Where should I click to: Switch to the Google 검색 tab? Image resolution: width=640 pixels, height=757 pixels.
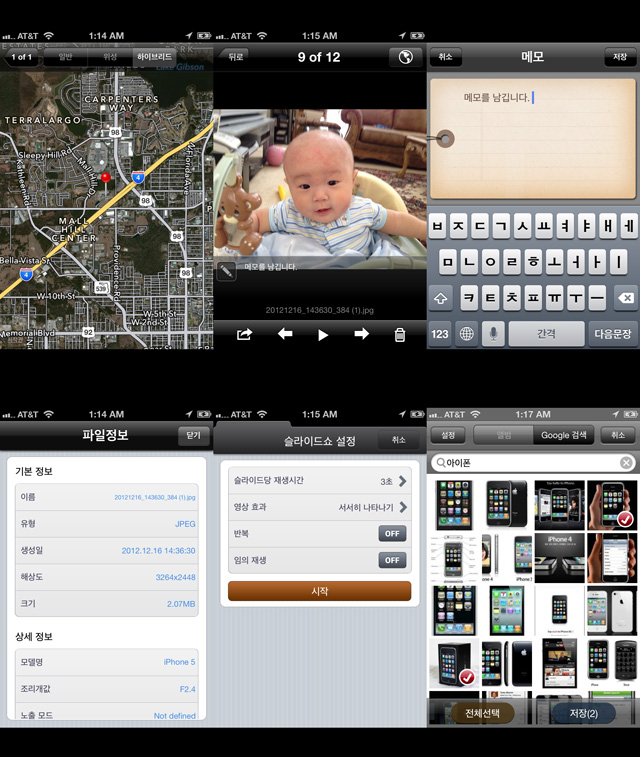tap(564, 435)
